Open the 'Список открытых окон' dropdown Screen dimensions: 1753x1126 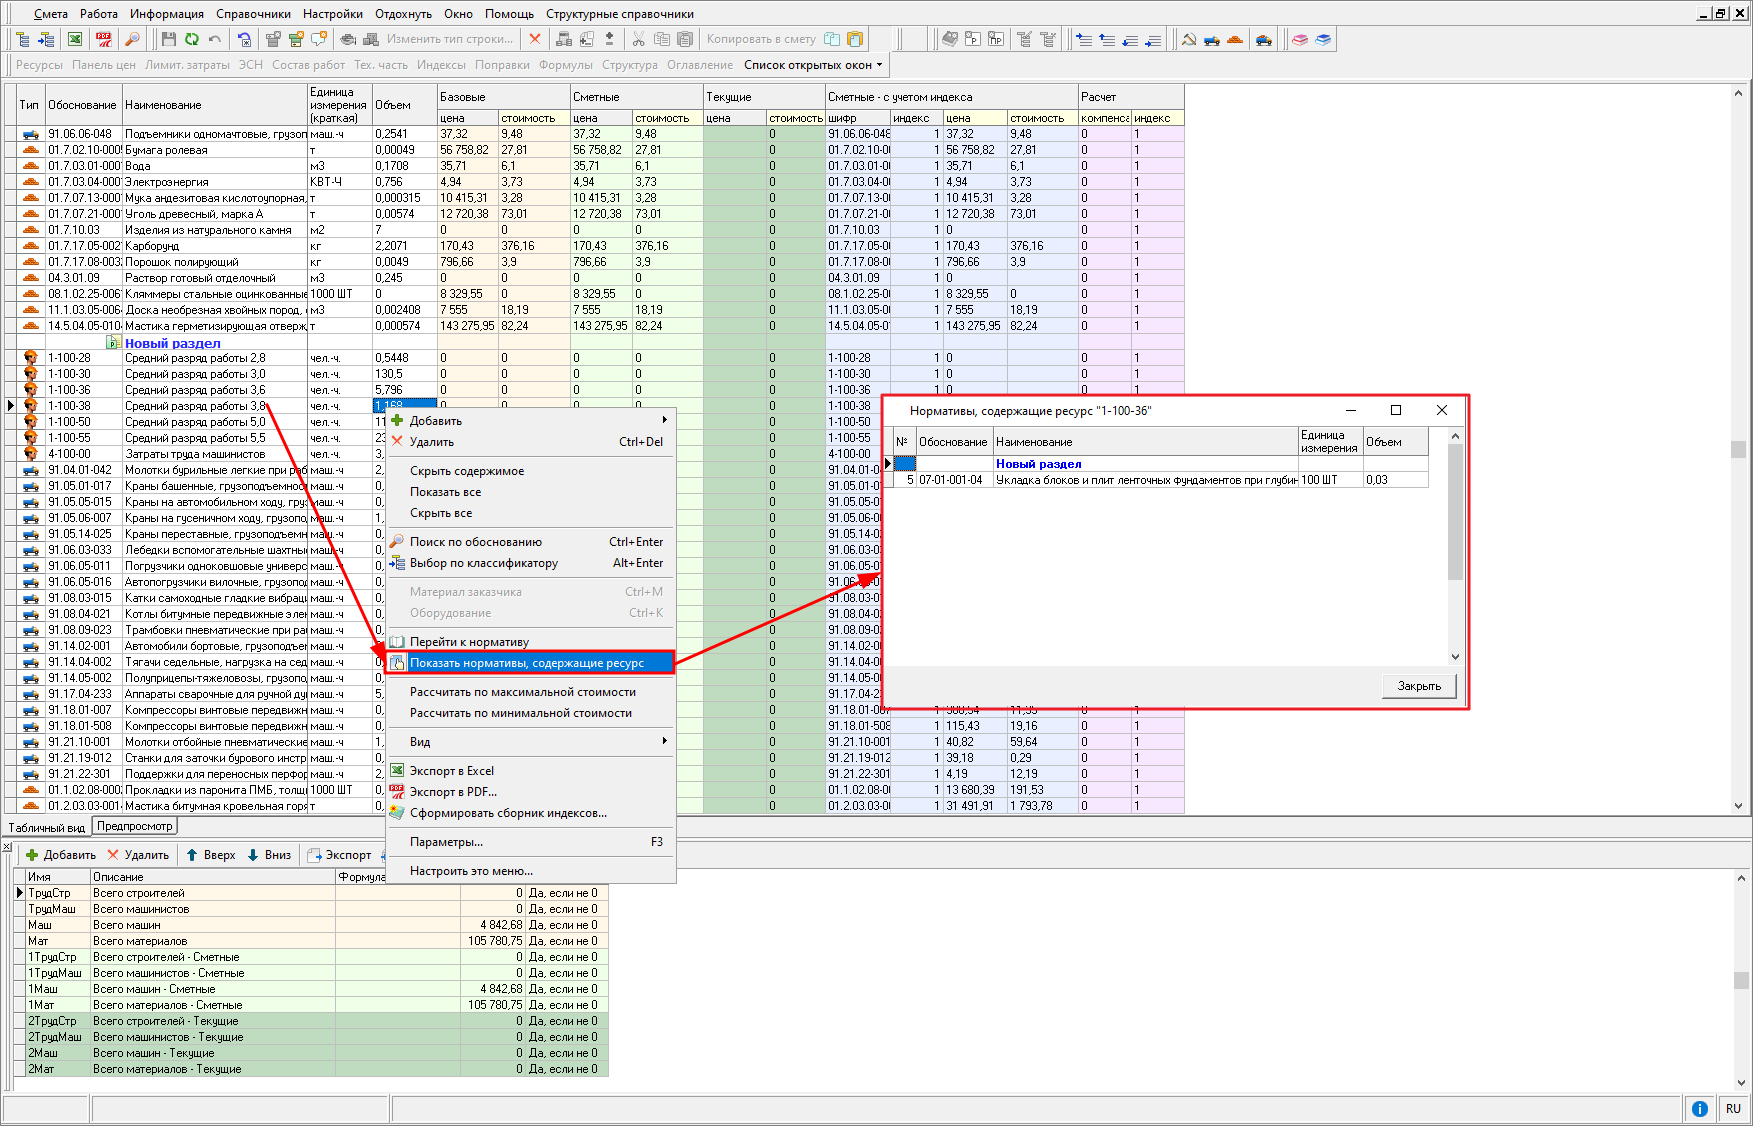tap(813, 65)
